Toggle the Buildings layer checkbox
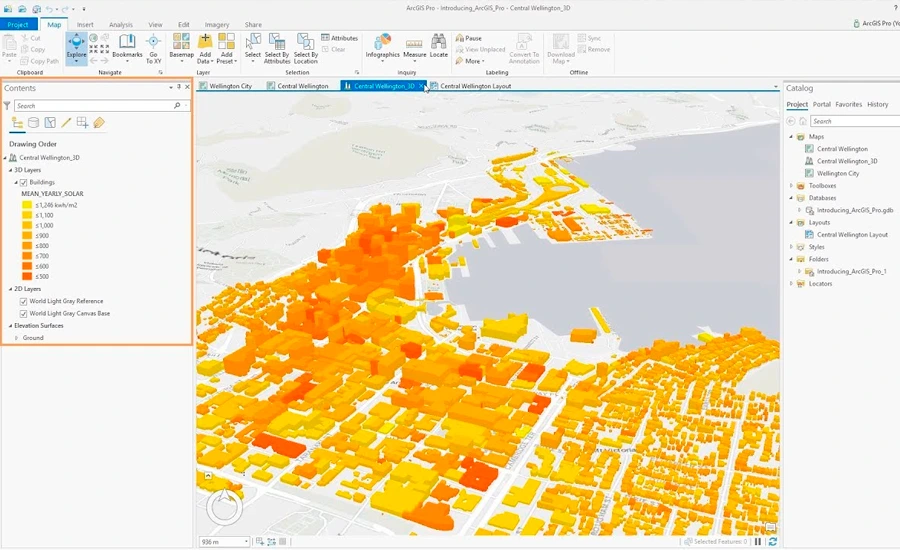Image resolution: width=900 pixels, height=550 pixels. tap(24, 183)
